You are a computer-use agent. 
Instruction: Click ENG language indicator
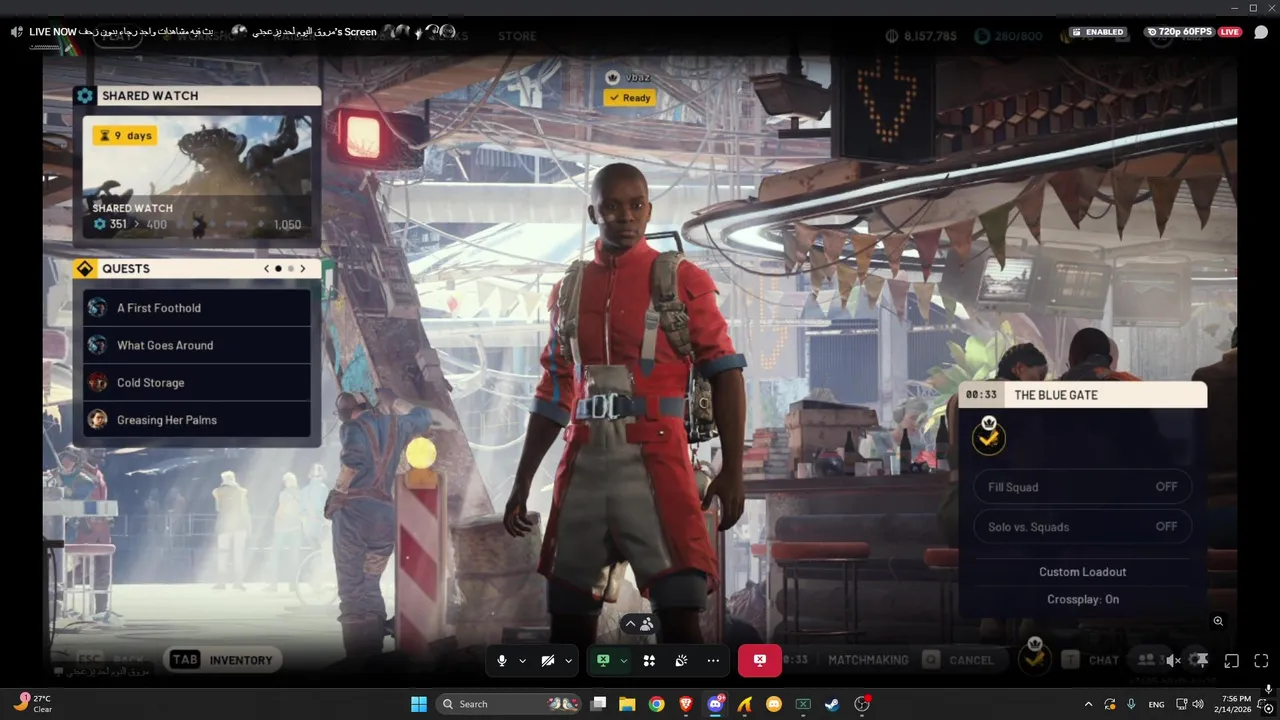1156,704
